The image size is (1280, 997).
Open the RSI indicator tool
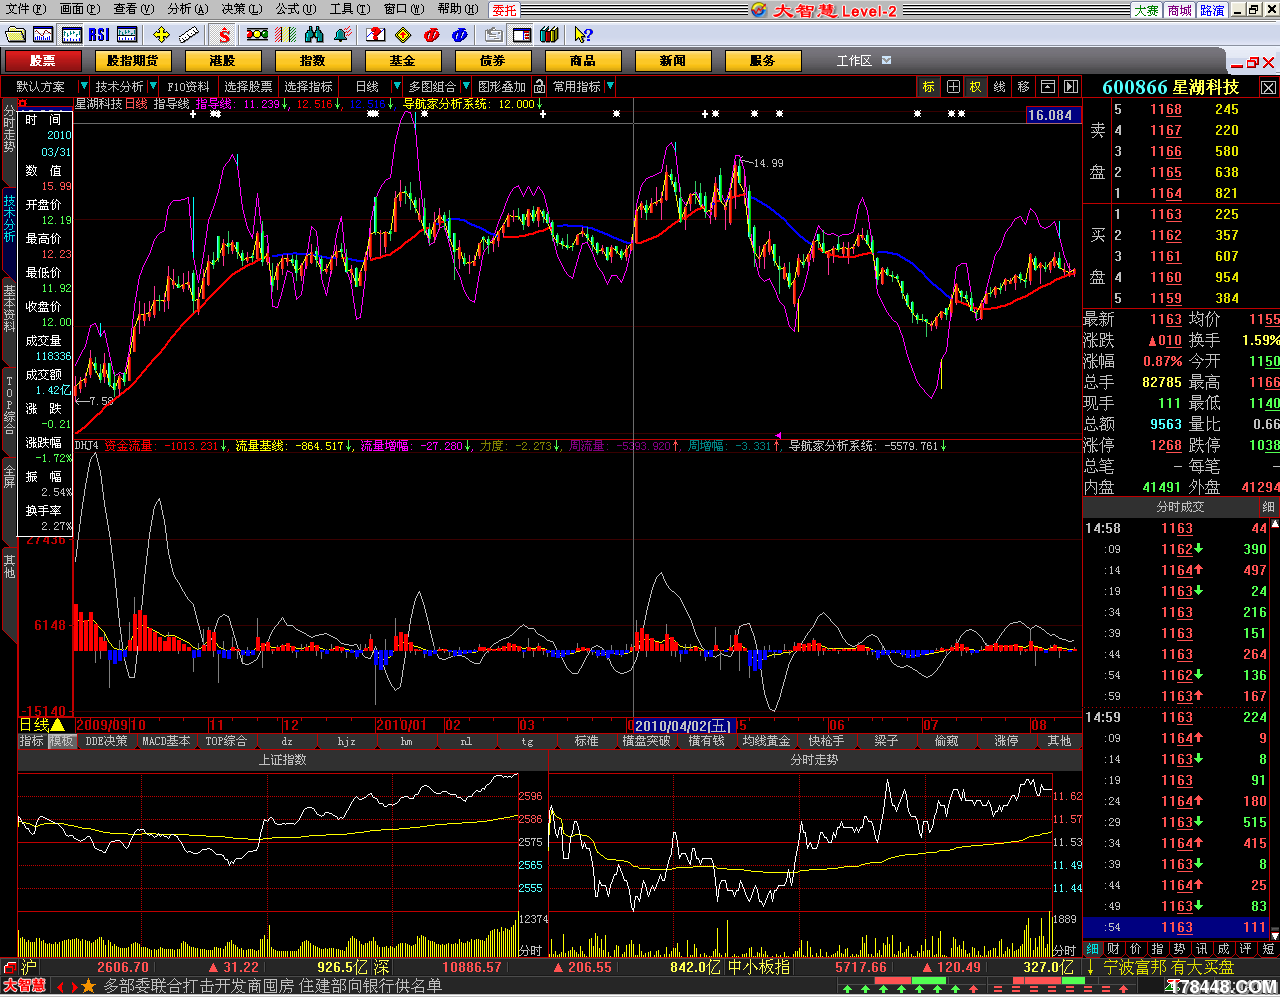click(x=99, y=35)
